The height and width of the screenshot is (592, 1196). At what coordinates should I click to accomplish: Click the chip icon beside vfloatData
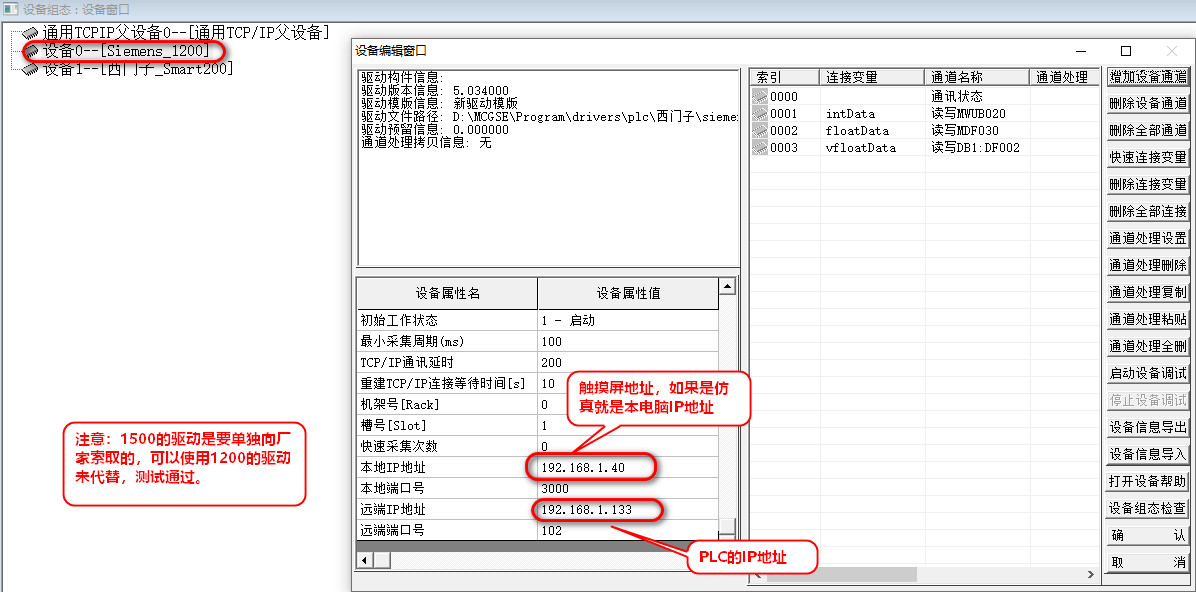(762, 147)
